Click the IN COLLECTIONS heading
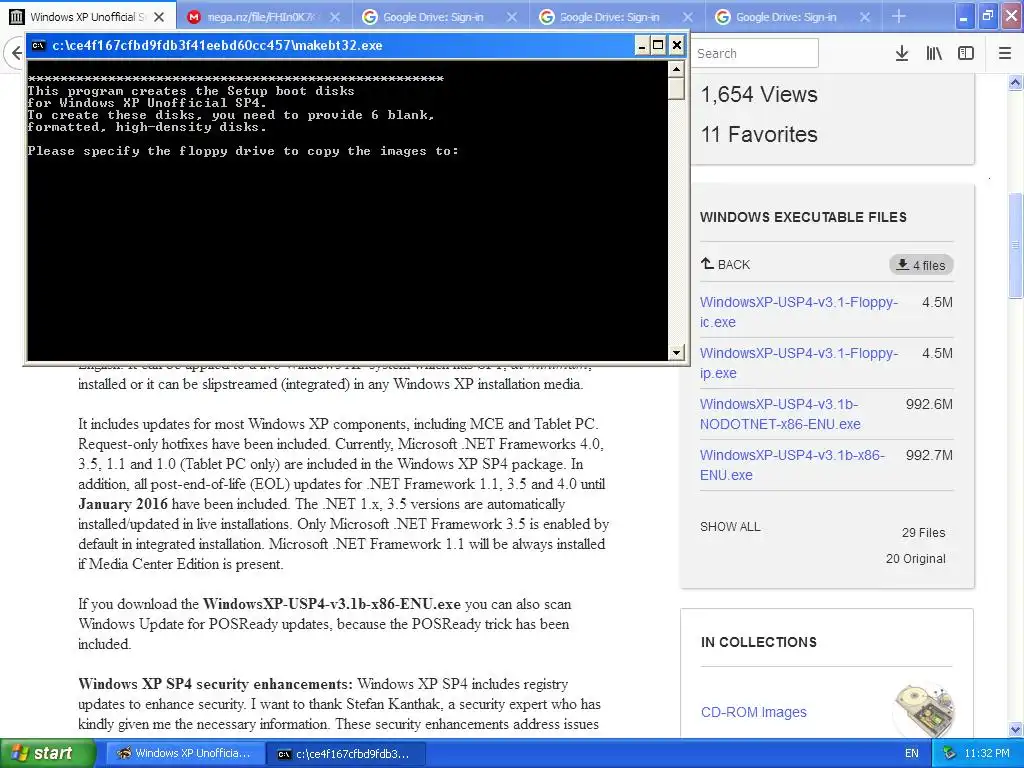1024x768 pixels. pyautogui.click(x=759, y=642)
